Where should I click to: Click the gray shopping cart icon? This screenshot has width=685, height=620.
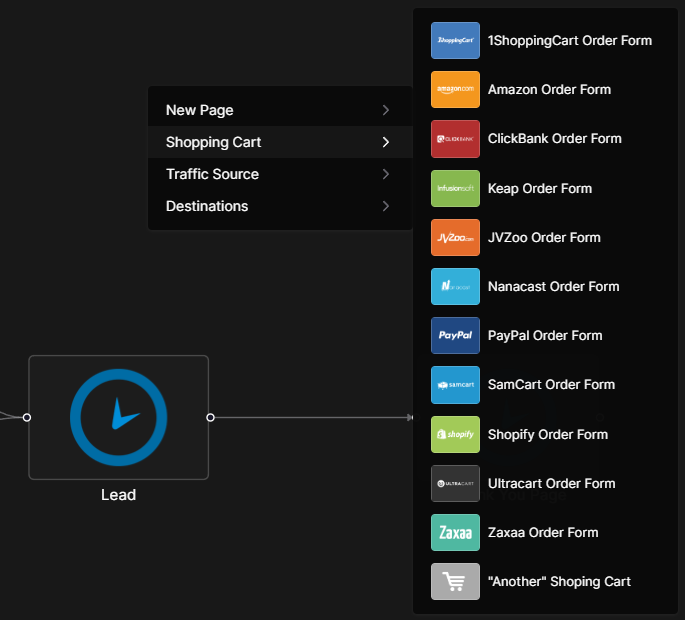(455, 581)
